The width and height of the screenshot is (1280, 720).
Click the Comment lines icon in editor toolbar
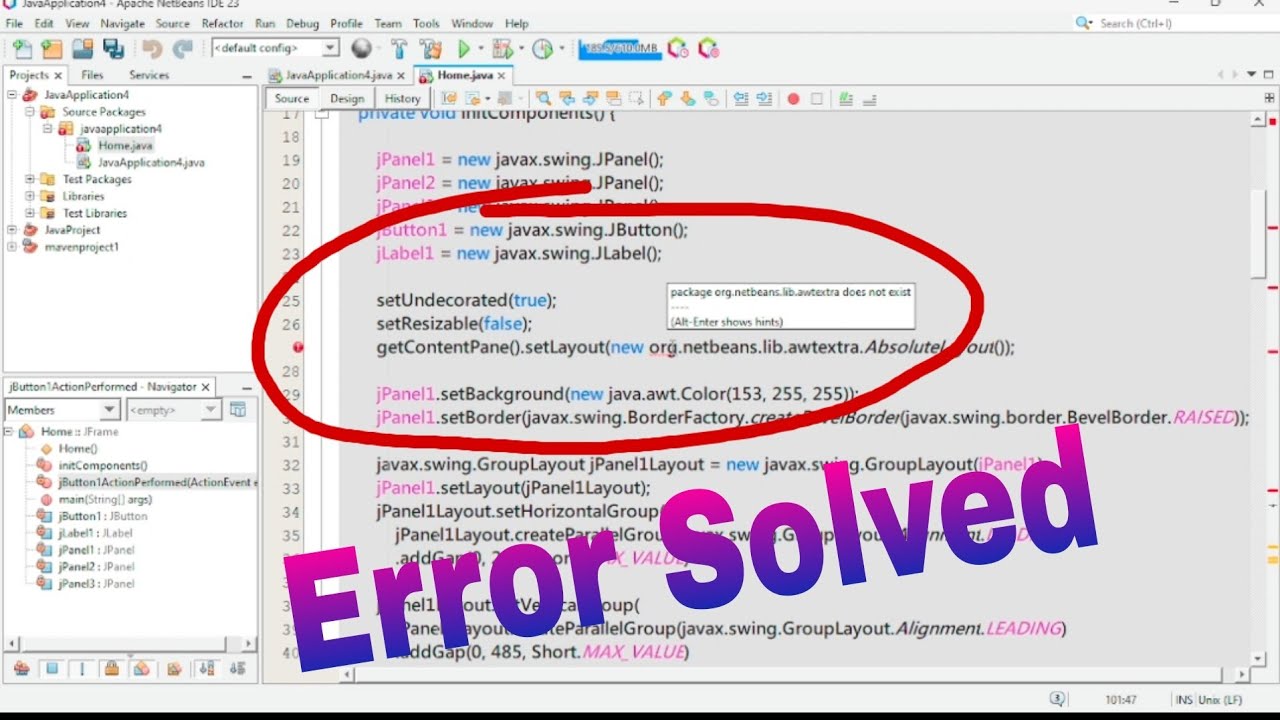[x=846, y=98]
